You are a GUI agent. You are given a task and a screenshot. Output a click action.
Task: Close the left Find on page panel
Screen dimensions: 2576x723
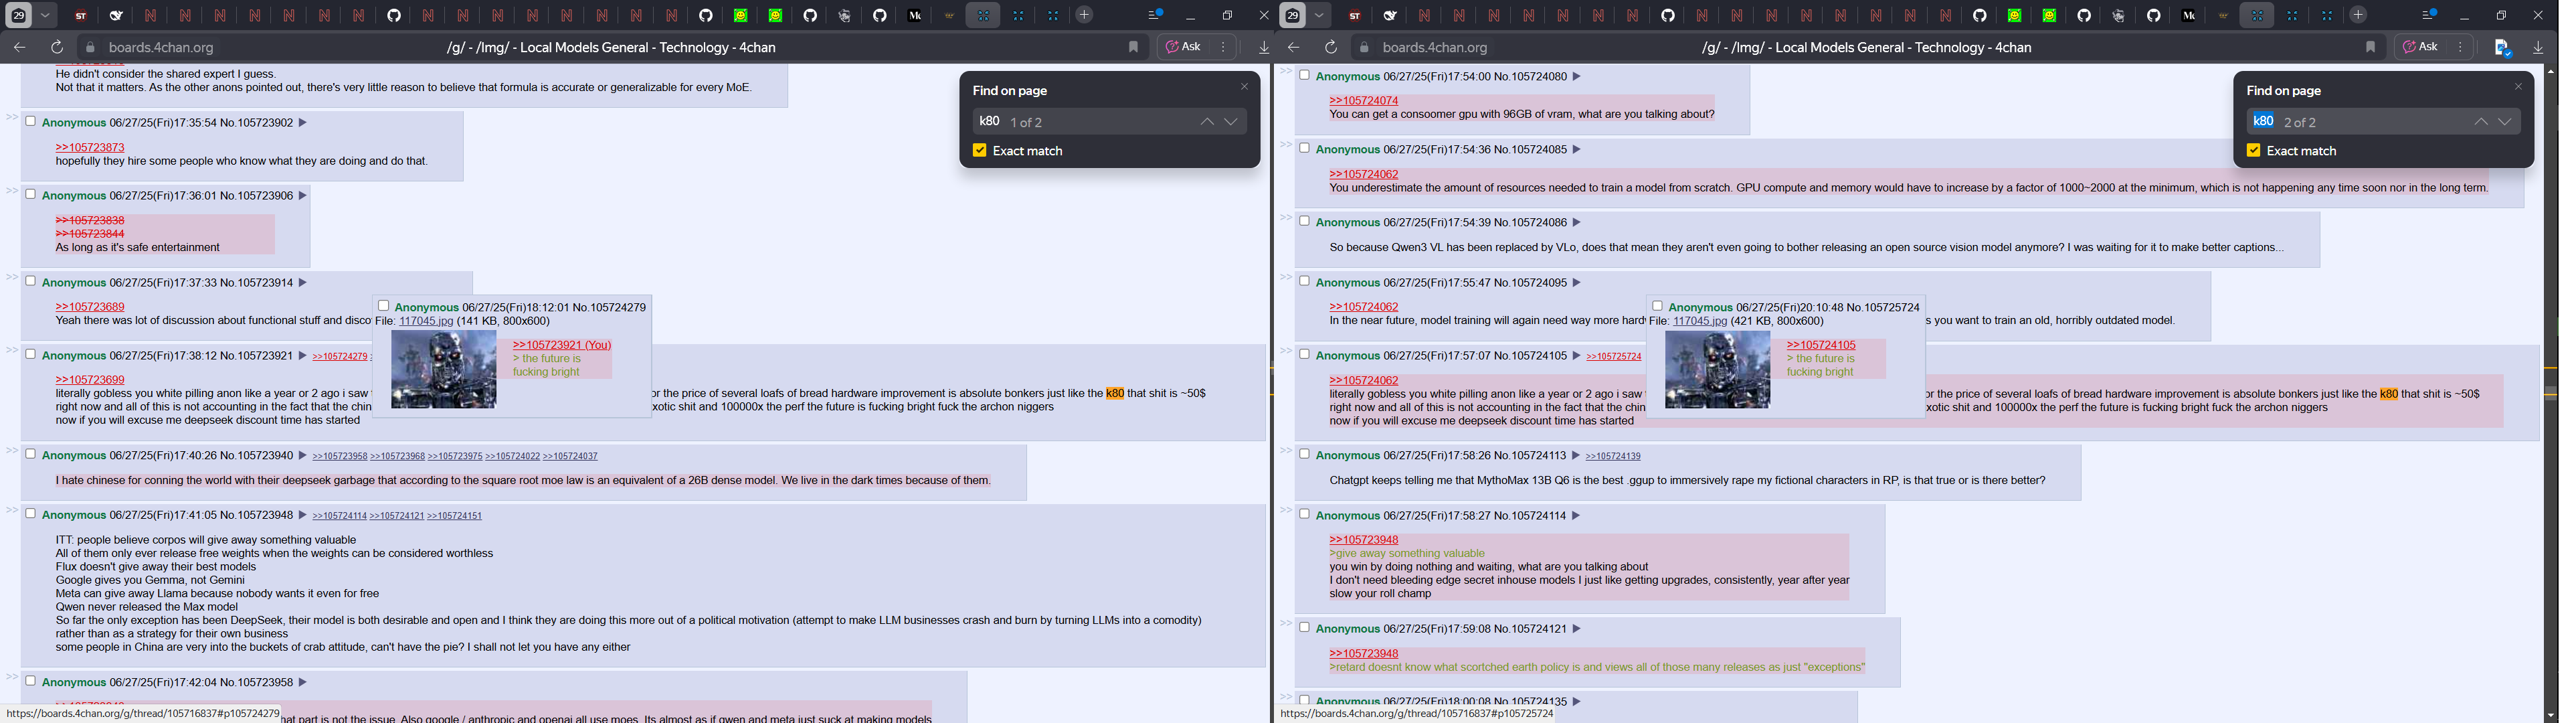[x=1245, y=87]
